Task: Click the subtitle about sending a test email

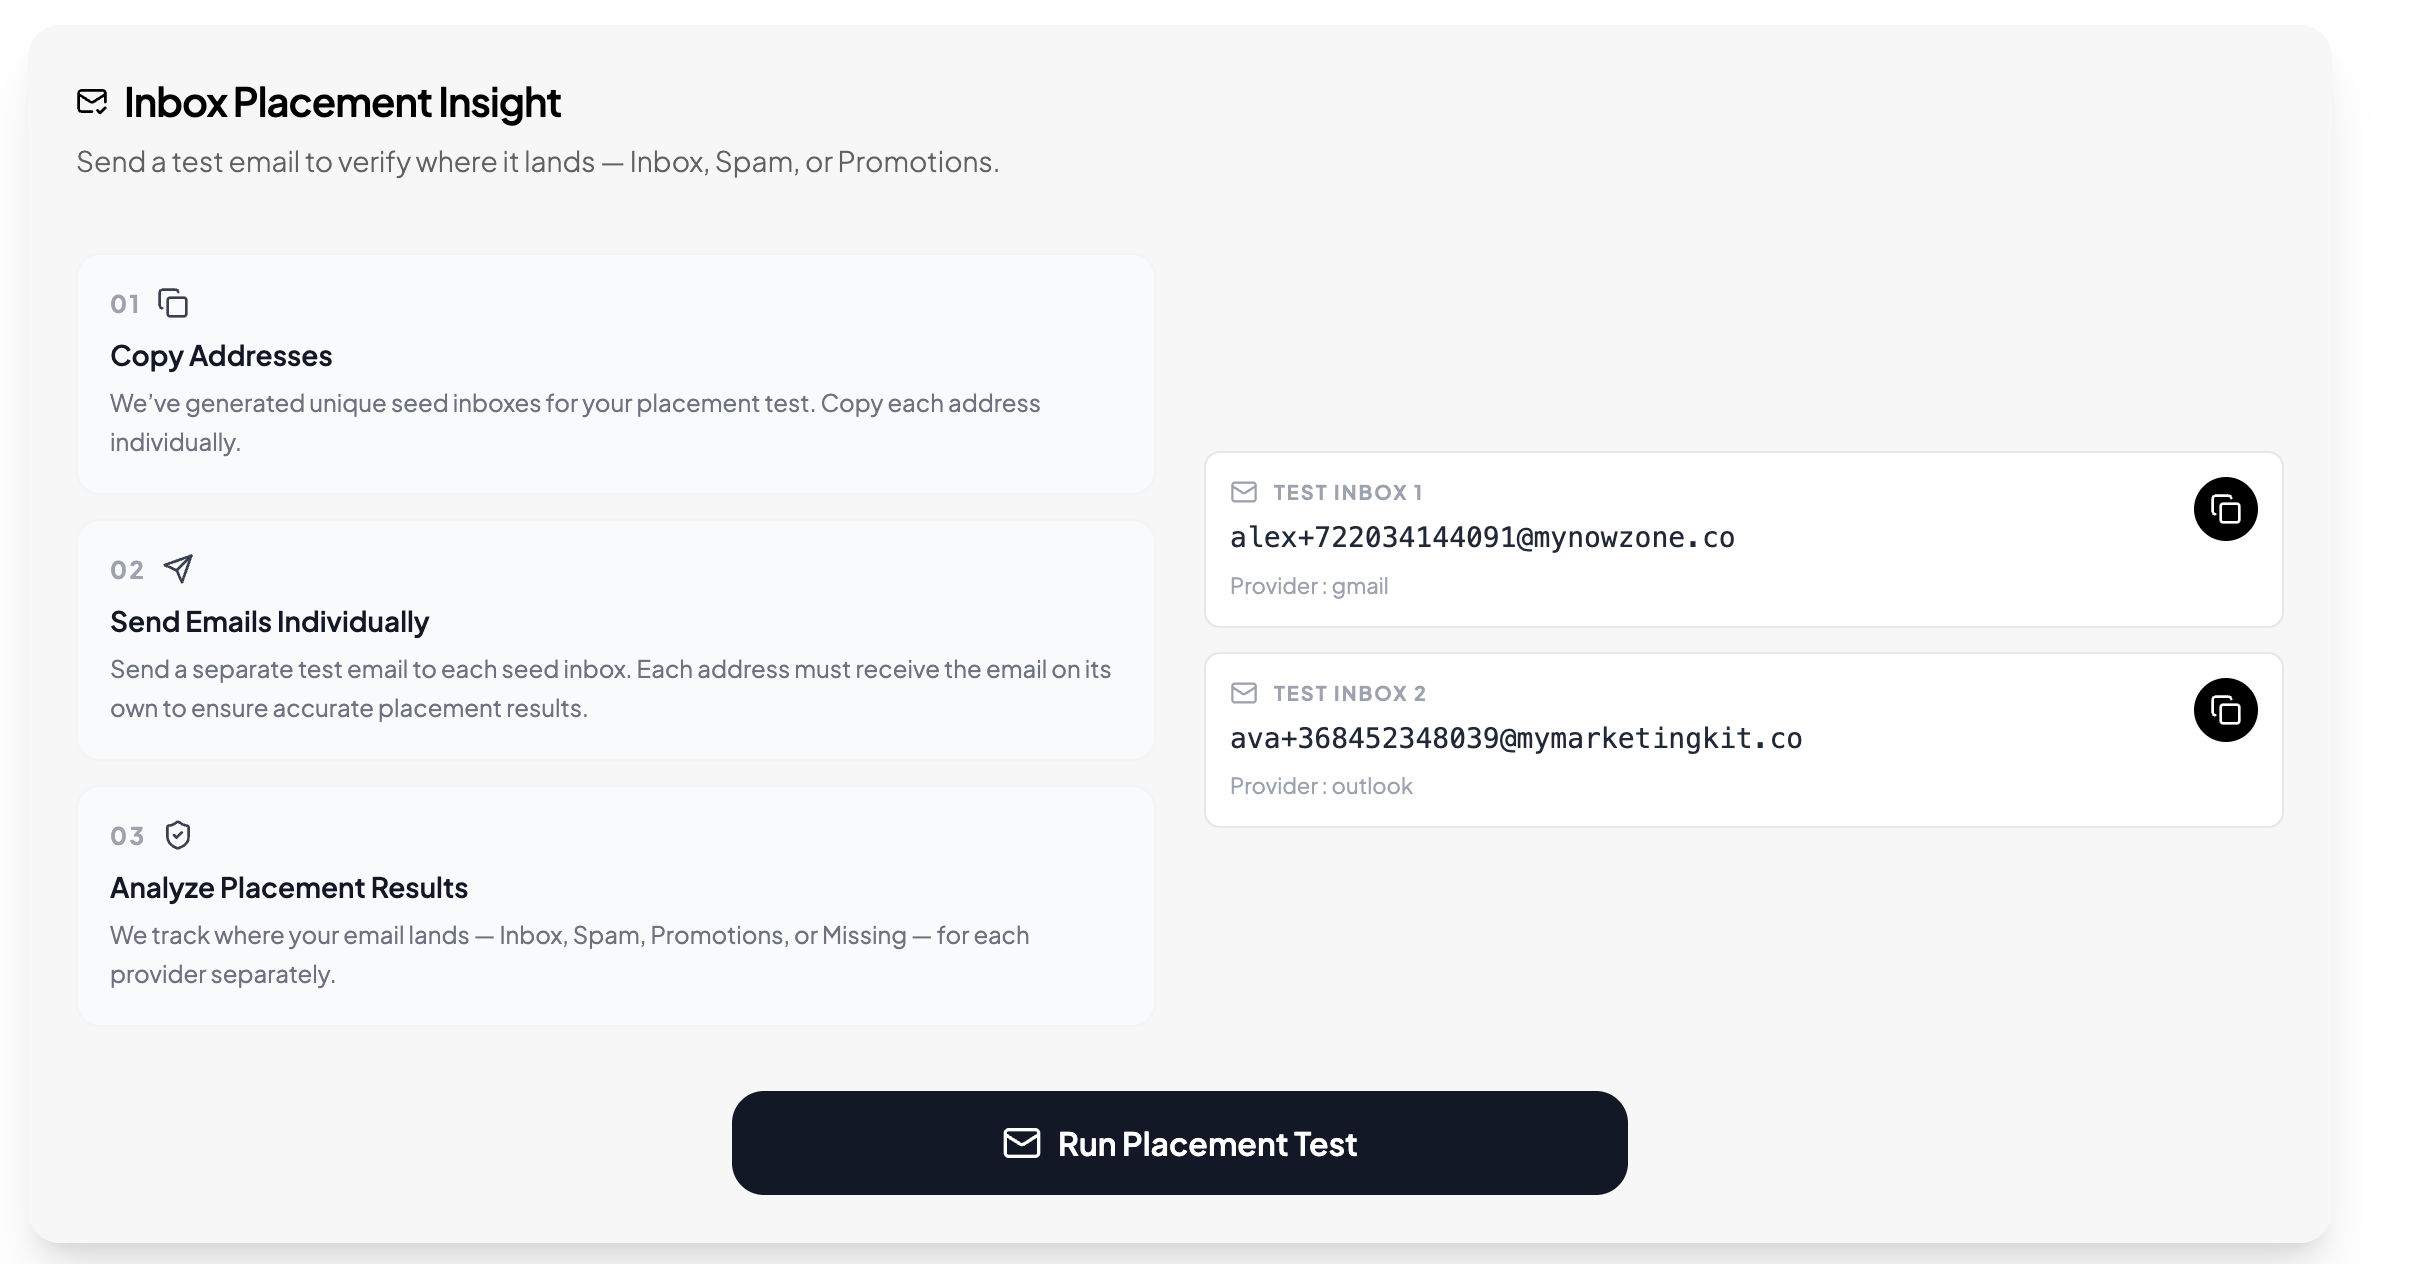Action: coord(538,162)
